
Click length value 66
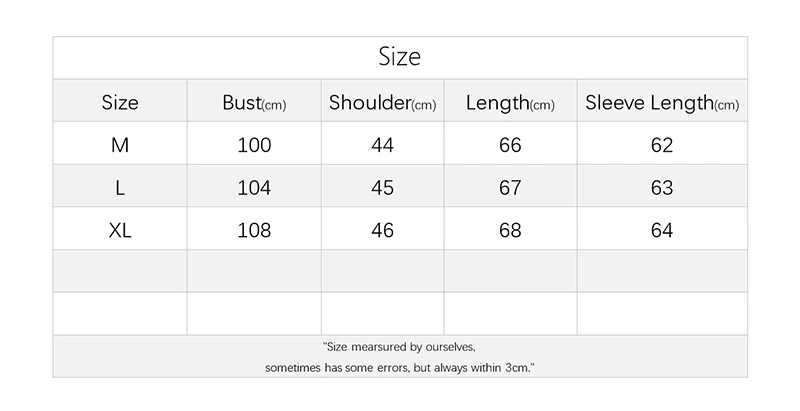pos(510,145)
